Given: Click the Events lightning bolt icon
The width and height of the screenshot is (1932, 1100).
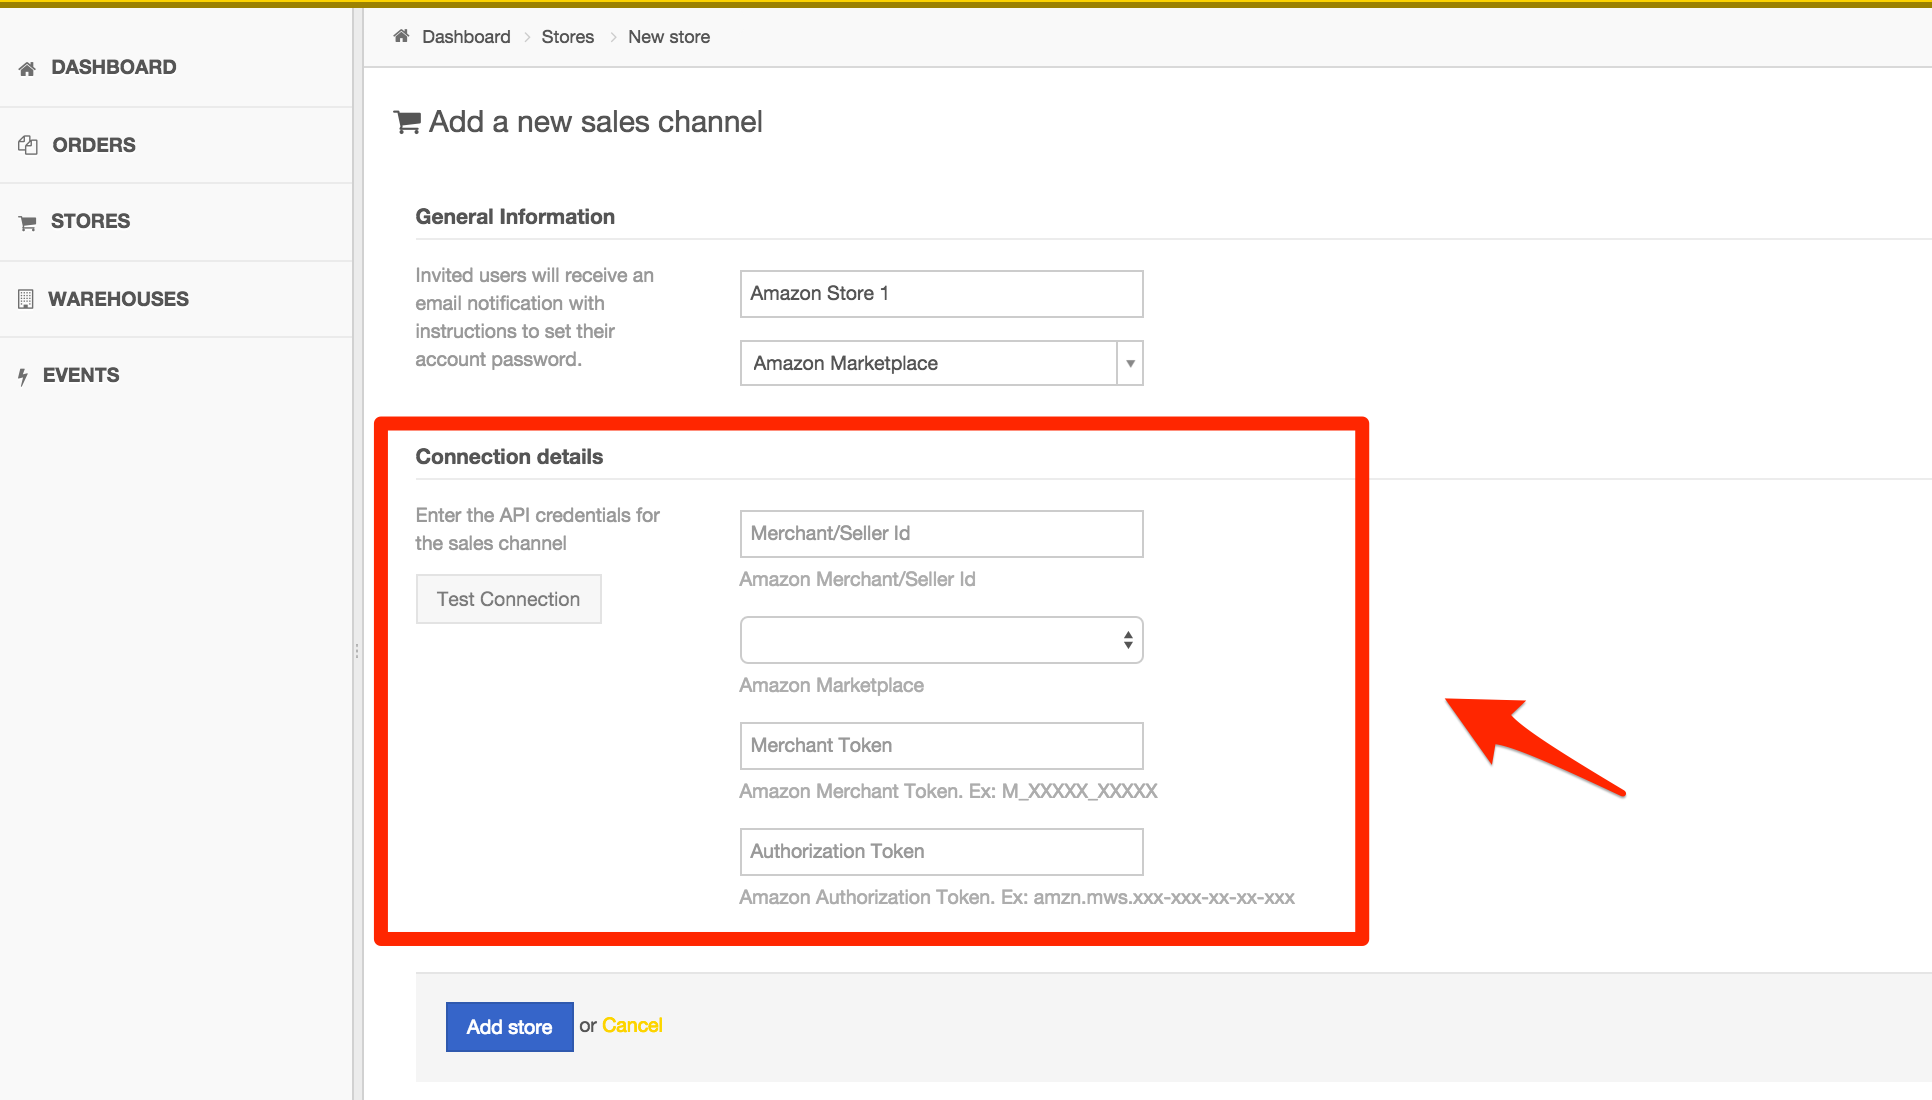Looking at the screenshot, I should click(x=23, y=376).
